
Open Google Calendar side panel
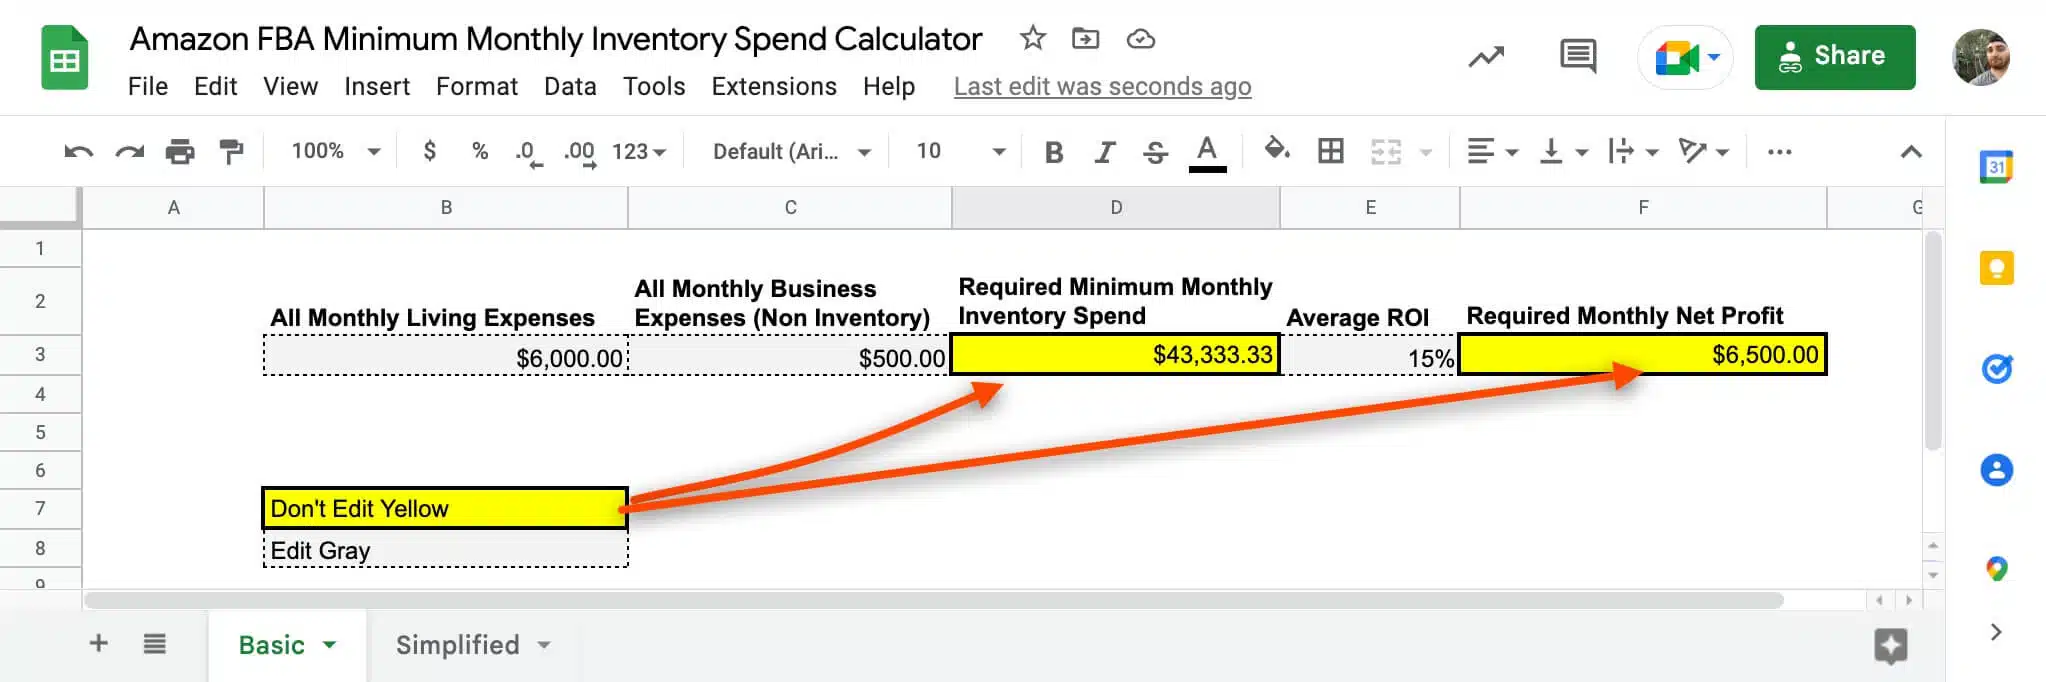(x=1996, y=166)
